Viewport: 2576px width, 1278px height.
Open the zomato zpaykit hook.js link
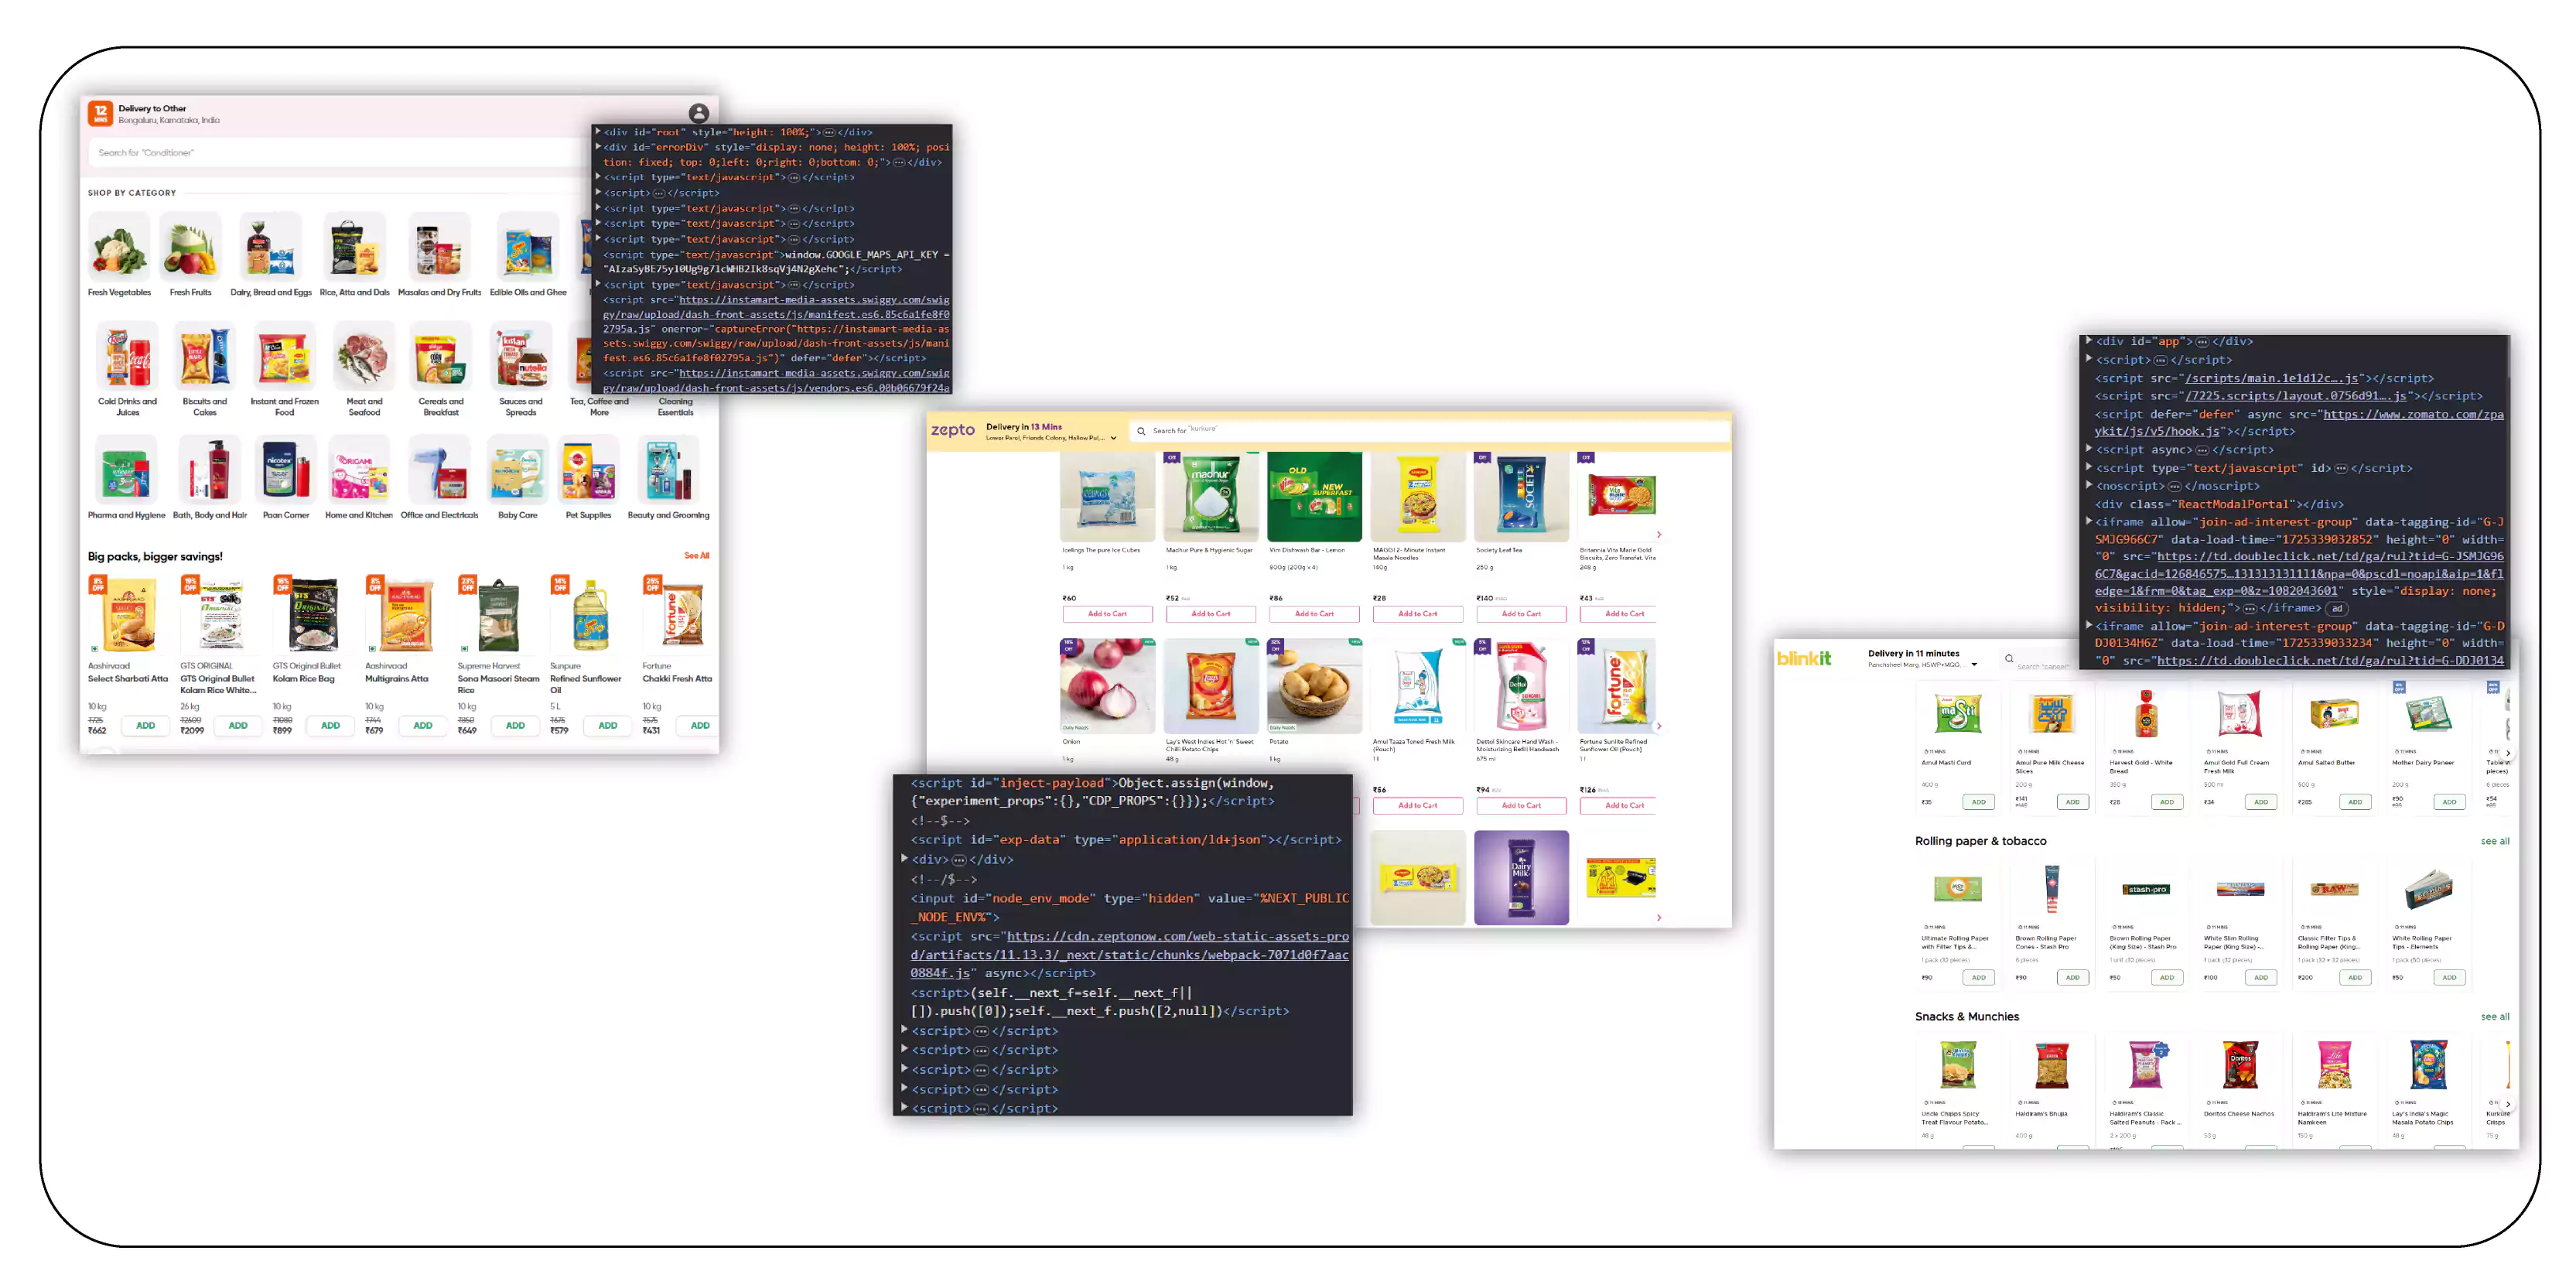(2299, 423)
